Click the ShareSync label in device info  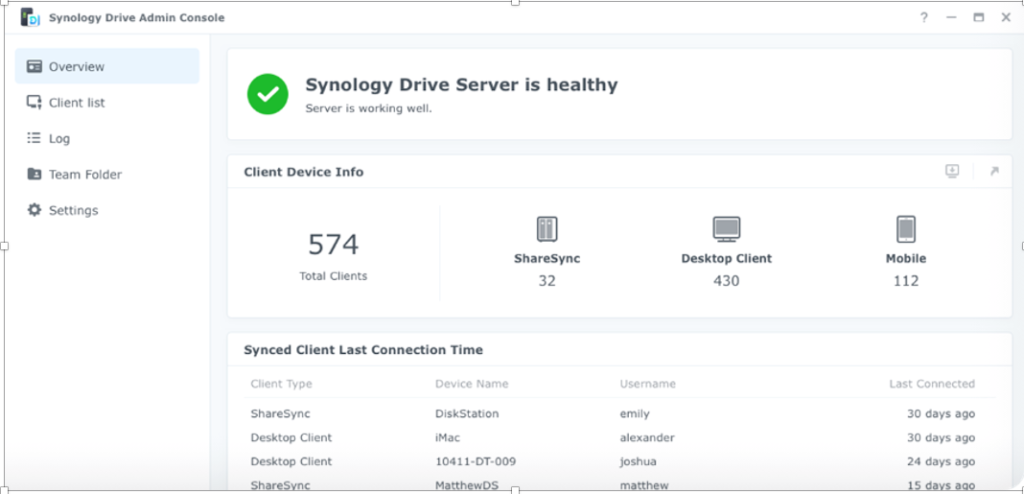(x=547, y=259)
